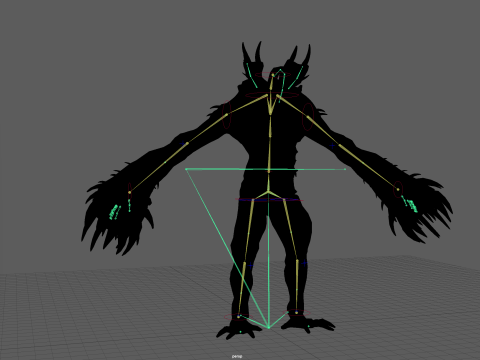The width and height of the screenshot is (480, 360).
Task: Select the red ankle ring on the screen-right foot
Action: click(x=296, y=313)
